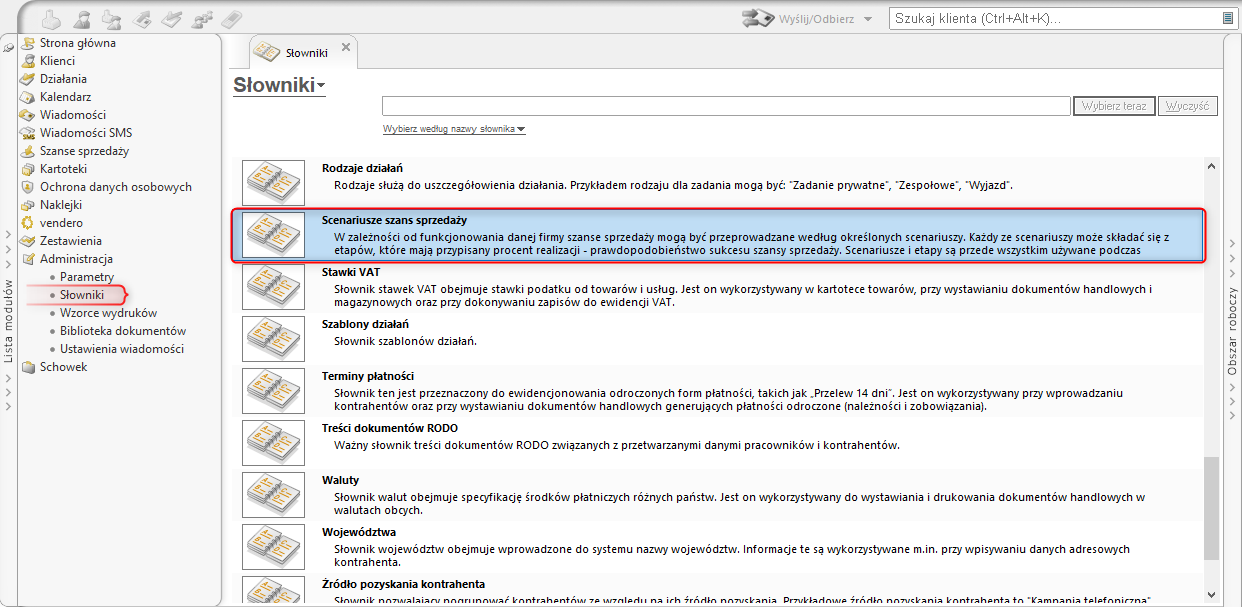Open Ustawienia wiadomości in the tree
Image resolution: width=1242 pixels, height=607 pixels.
pyautogui.click(x=122, y=349)
